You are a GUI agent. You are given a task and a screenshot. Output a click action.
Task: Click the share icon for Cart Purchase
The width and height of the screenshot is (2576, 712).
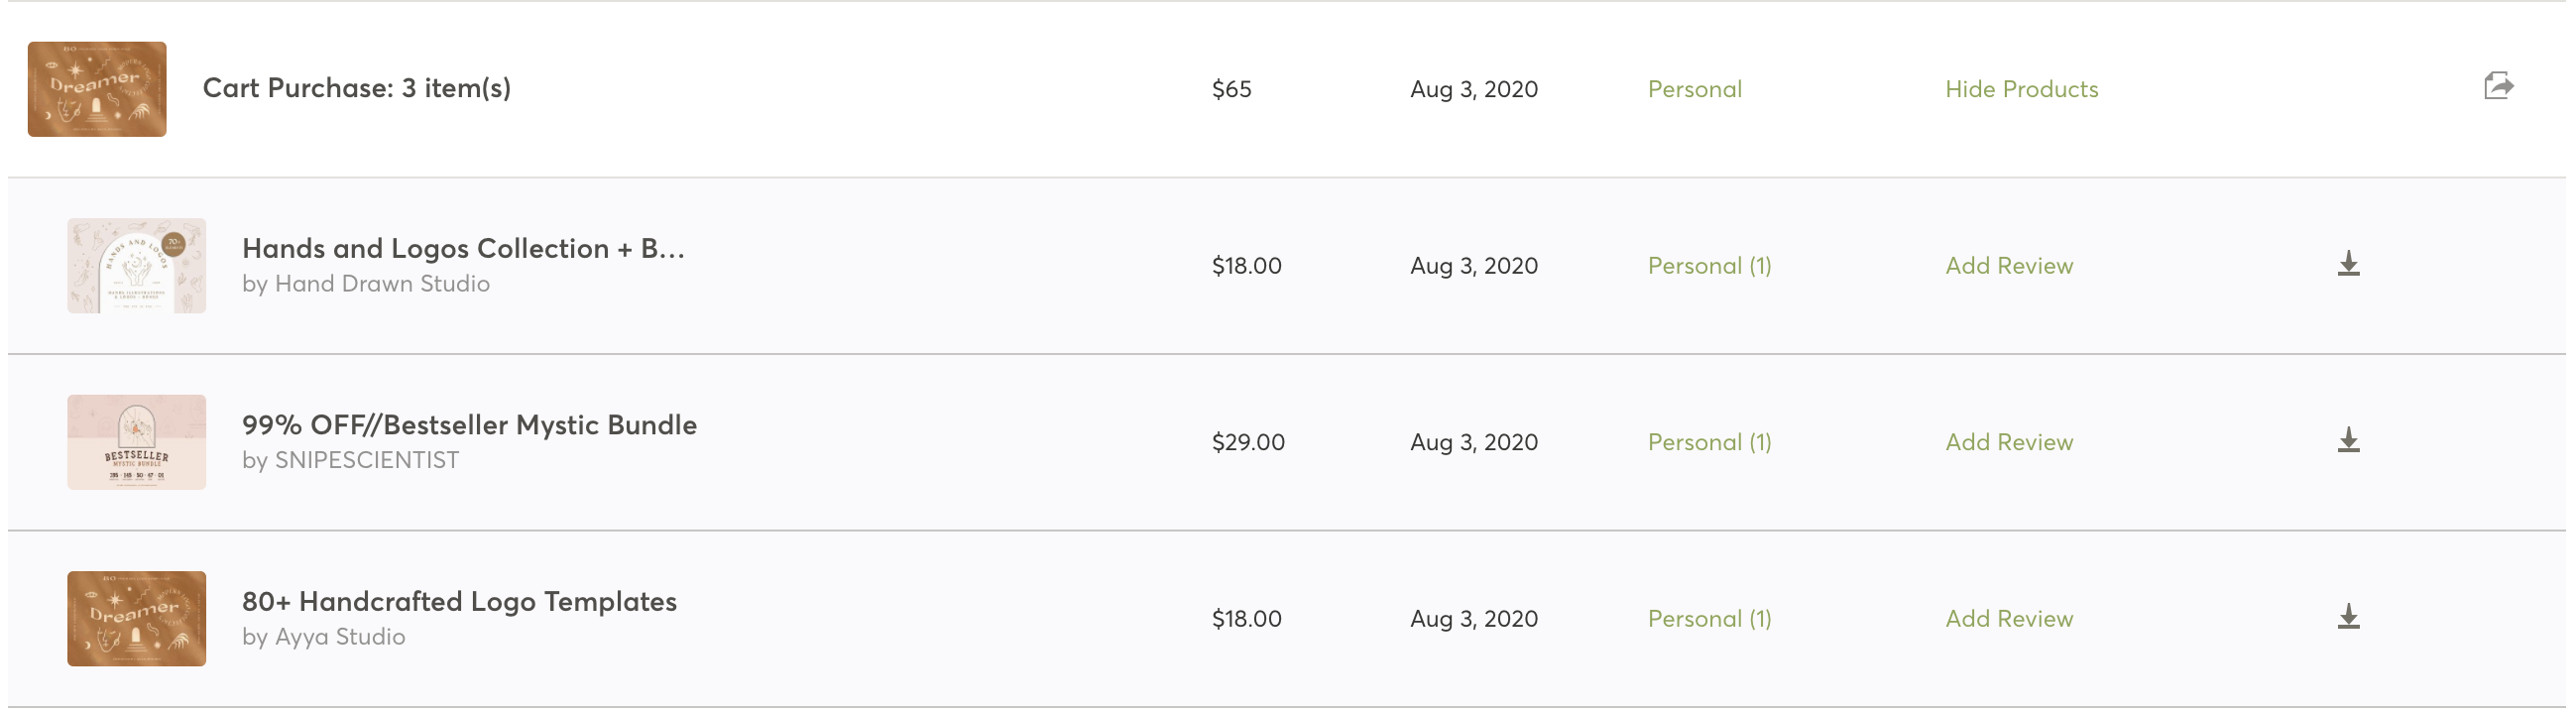point(2498,86)
